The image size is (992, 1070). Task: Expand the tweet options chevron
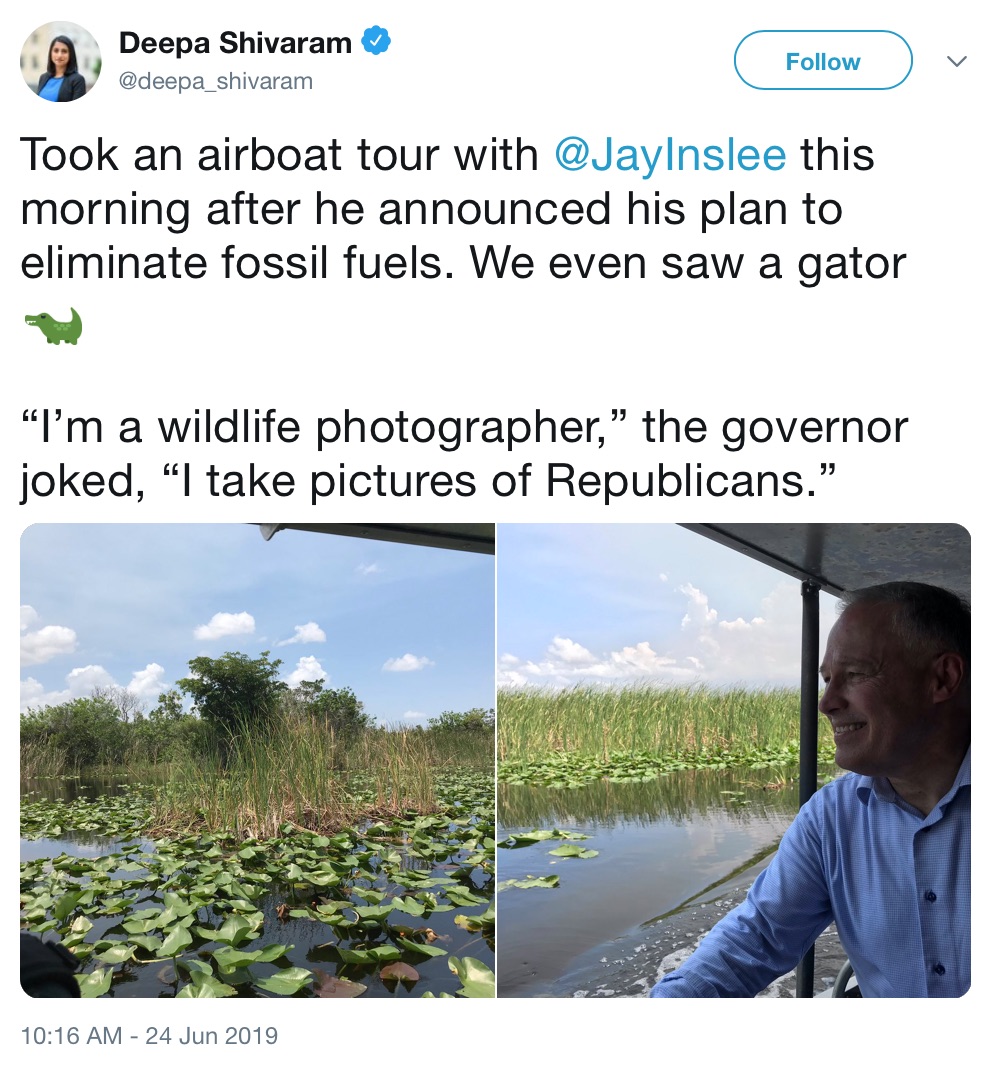click(957, 61)
